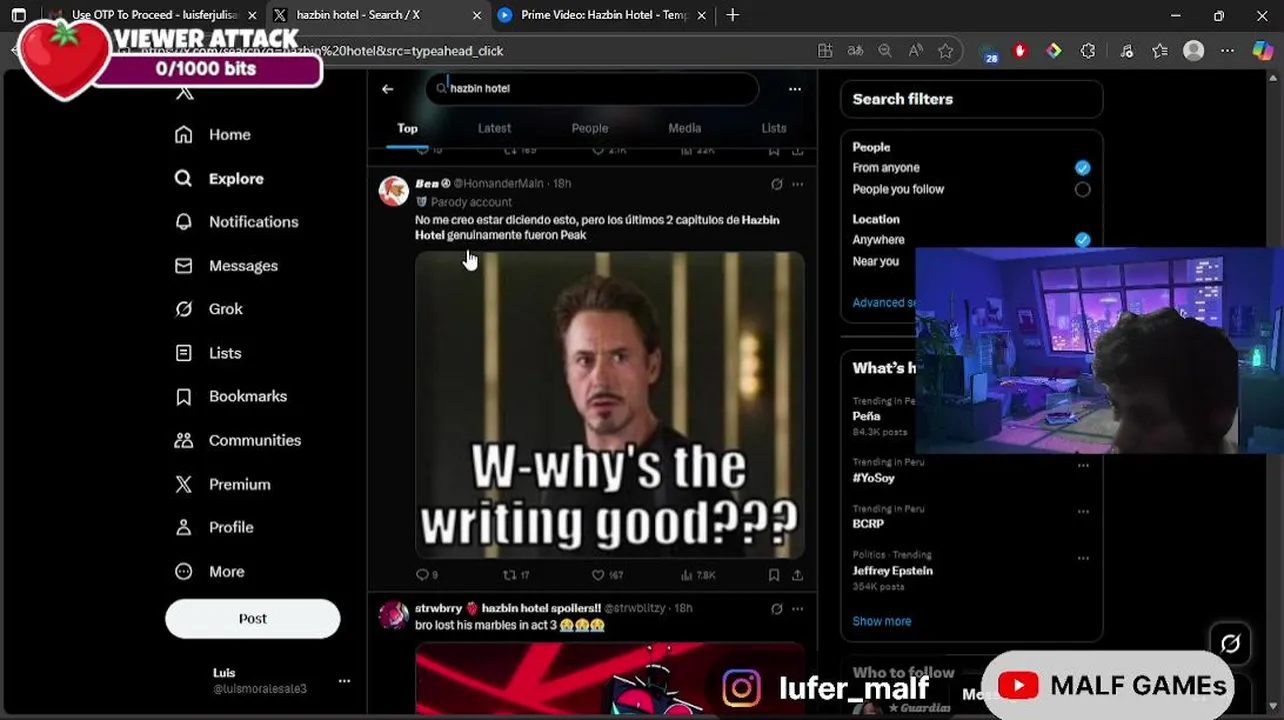
Task: Click the red hand ad blocker extension
Action: coord(1020,51)
